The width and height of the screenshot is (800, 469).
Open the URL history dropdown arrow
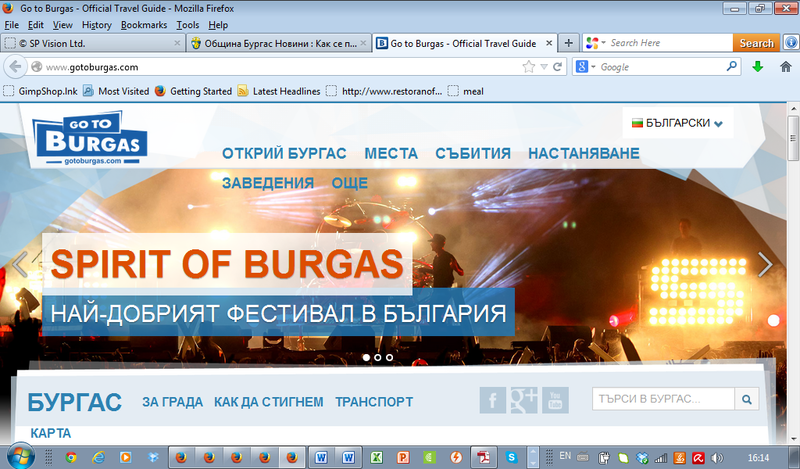(x=544, y=67)
